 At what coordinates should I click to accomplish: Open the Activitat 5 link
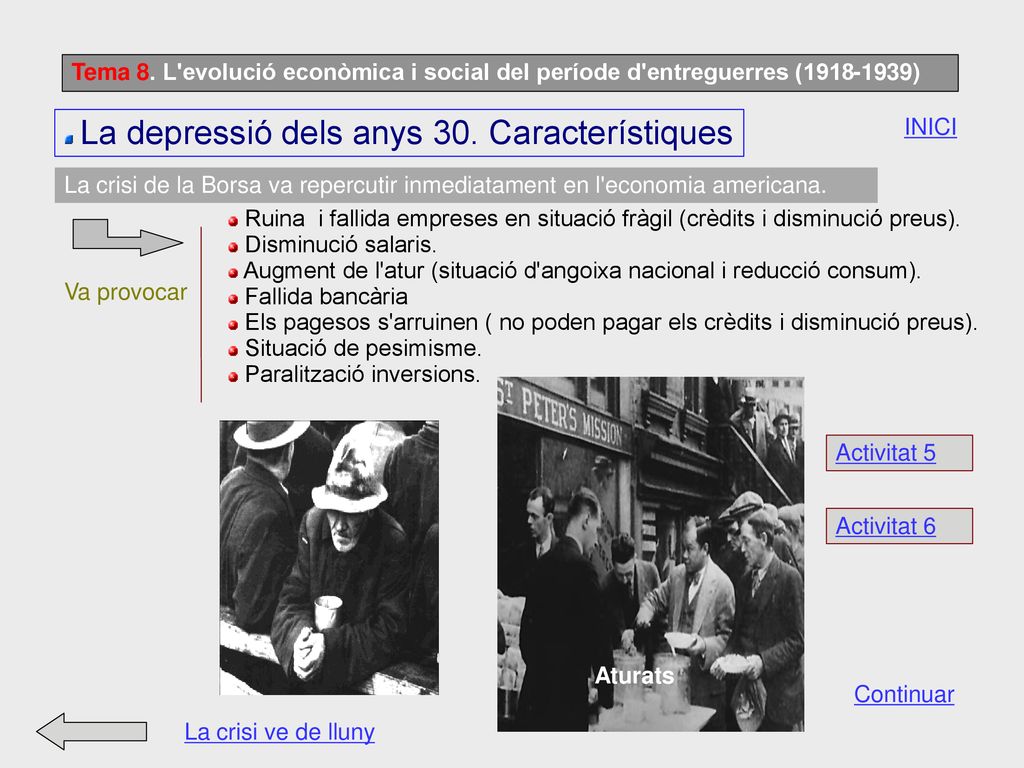click(x=885, y=453)
